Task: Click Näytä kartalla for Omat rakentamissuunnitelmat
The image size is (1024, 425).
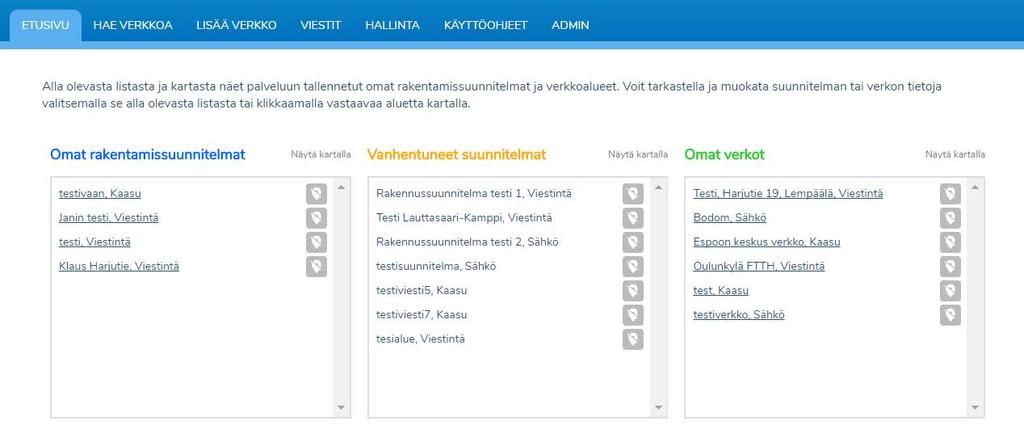Action: (x=321, y=155)
